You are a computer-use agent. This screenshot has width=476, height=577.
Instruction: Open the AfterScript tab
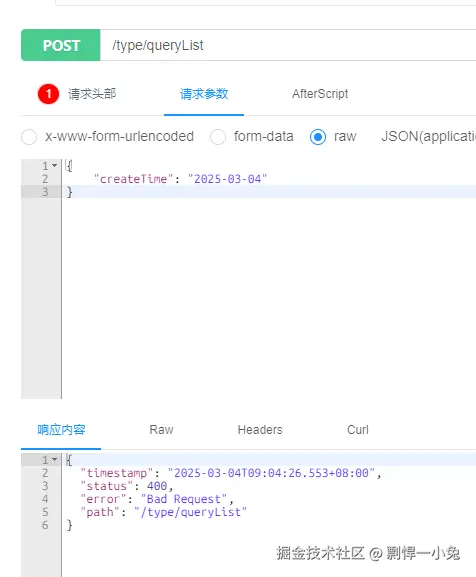tap(320, 94)
